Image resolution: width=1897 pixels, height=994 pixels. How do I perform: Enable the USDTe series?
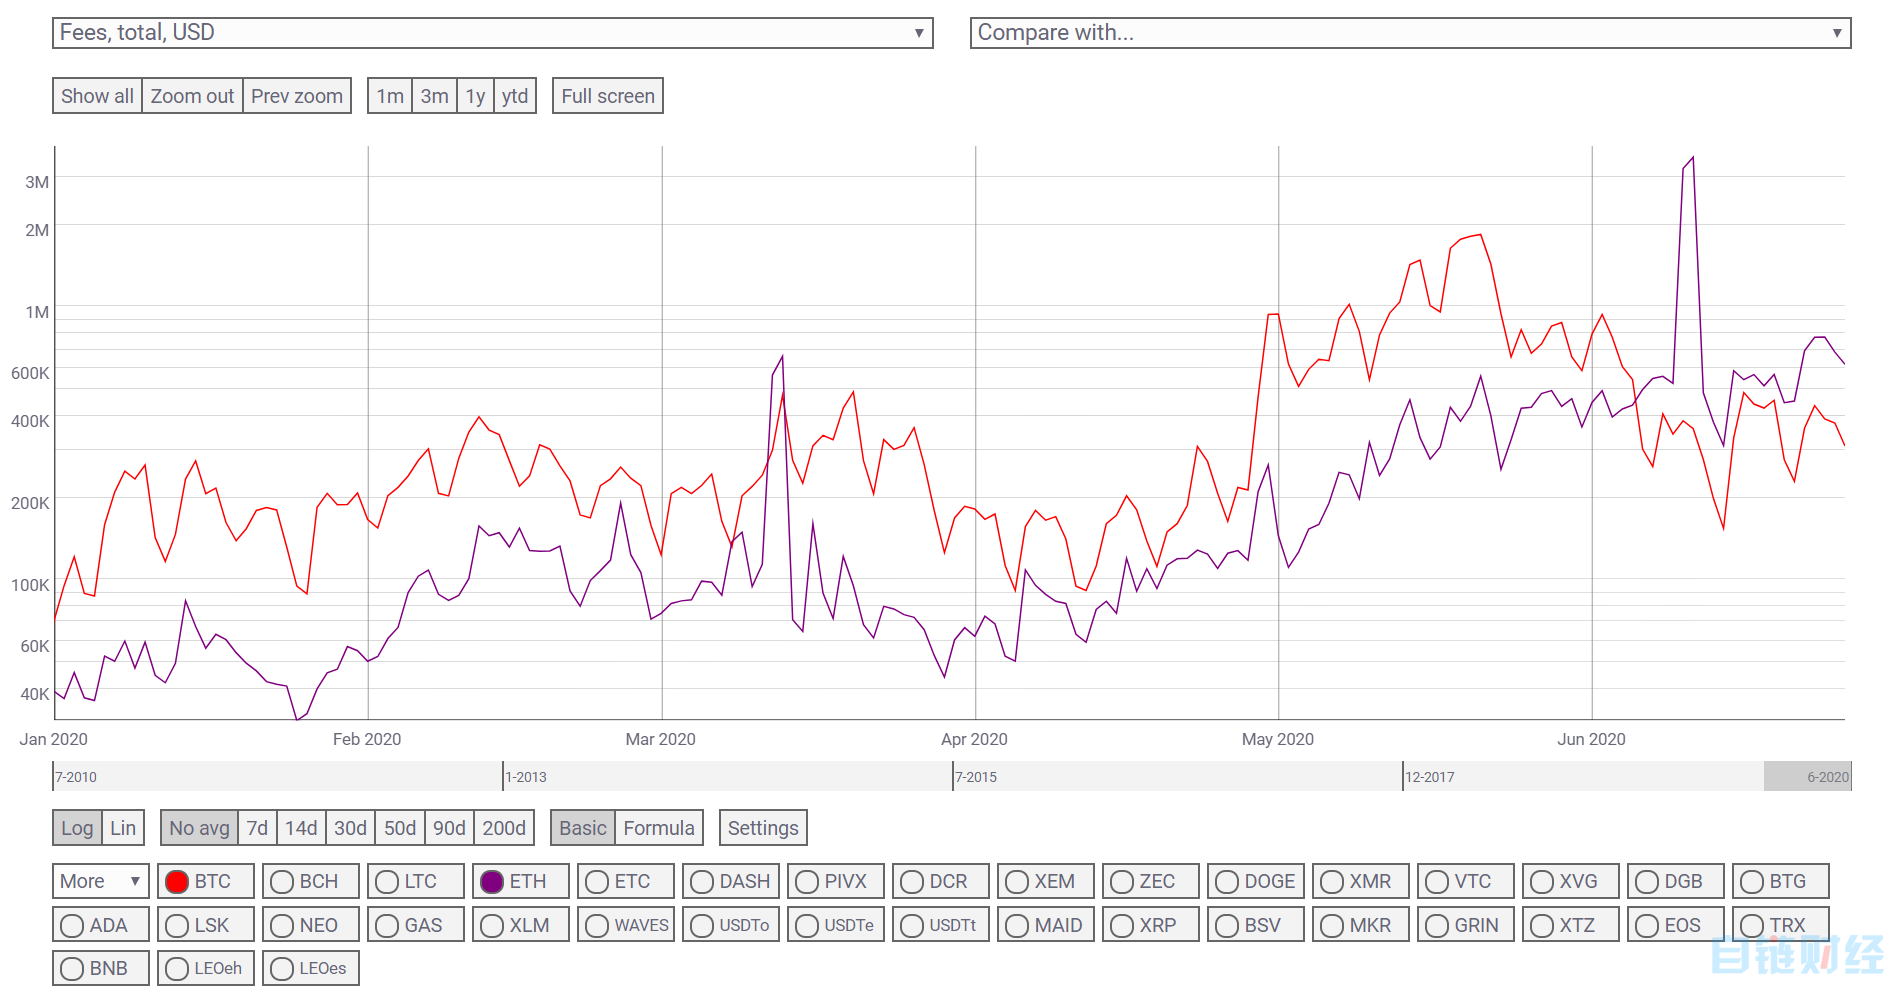tap(836, 925)
